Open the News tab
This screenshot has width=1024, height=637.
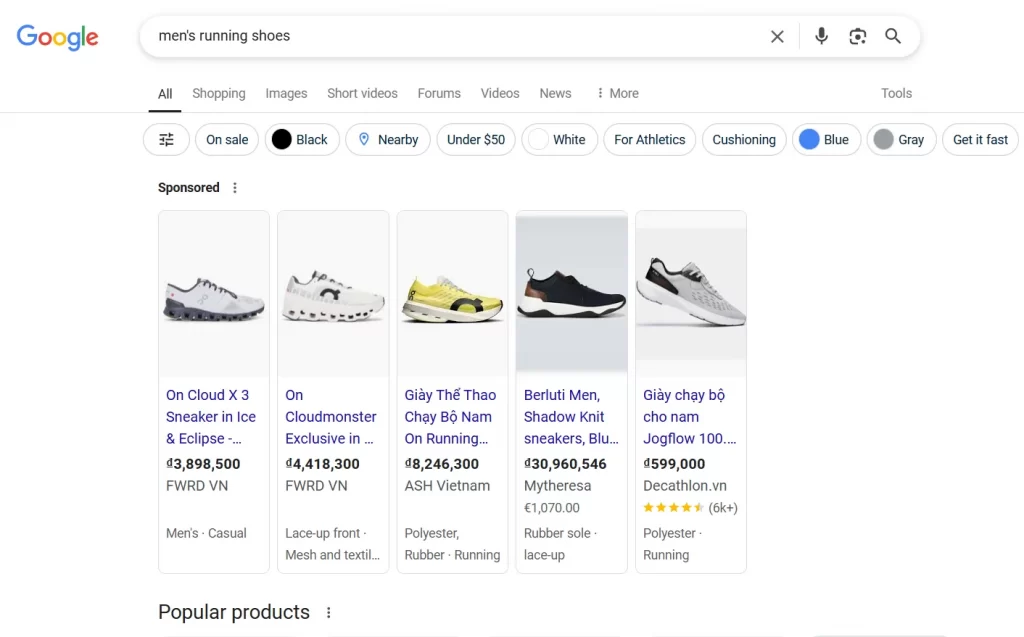[x=555, y=93]
